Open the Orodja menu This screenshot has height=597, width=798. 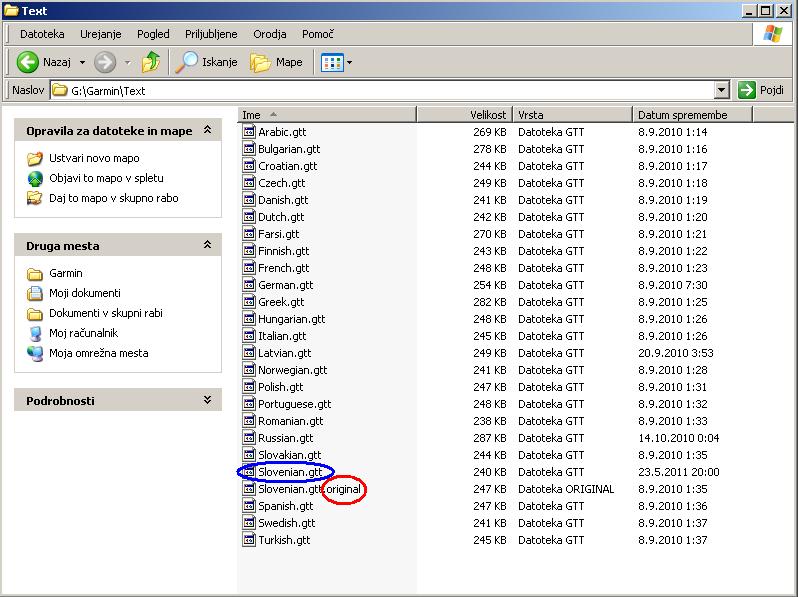point(270,34)
